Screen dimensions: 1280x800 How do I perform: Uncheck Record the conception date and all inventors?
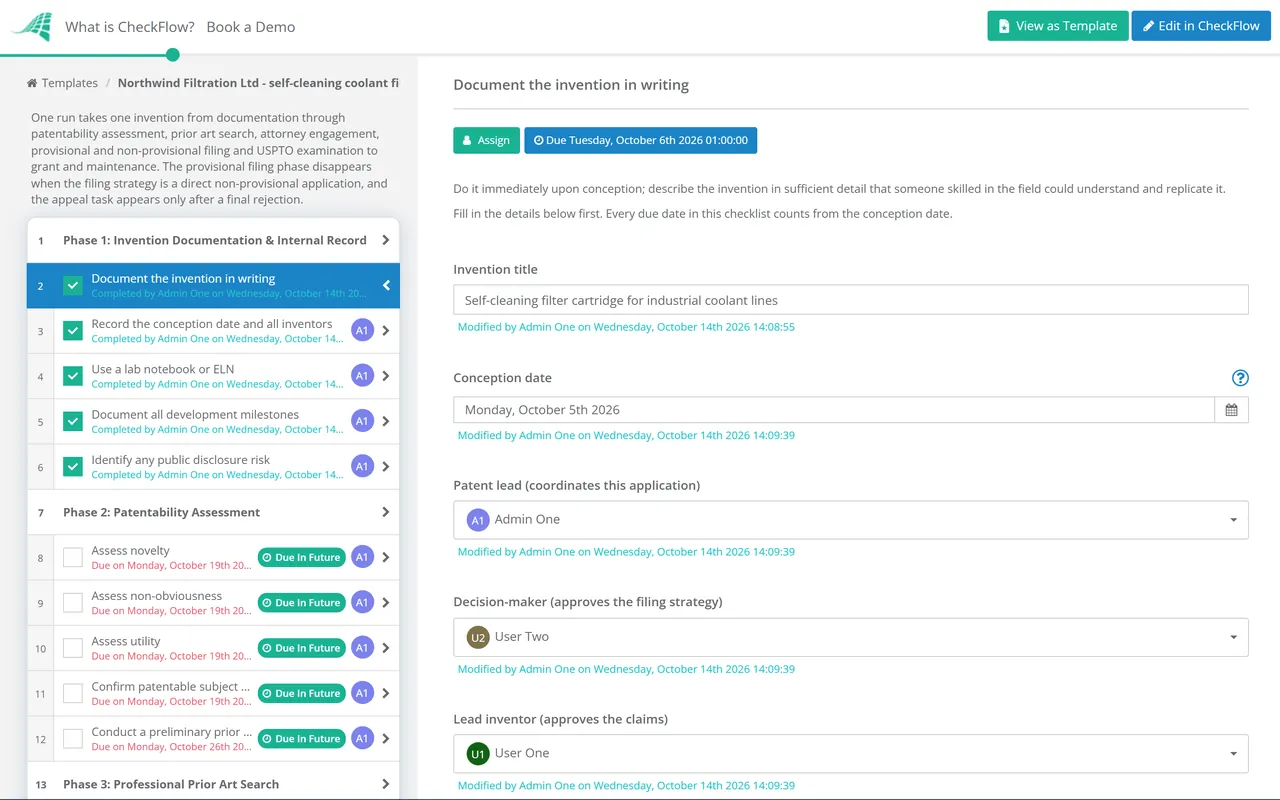(x=73, y=331)
